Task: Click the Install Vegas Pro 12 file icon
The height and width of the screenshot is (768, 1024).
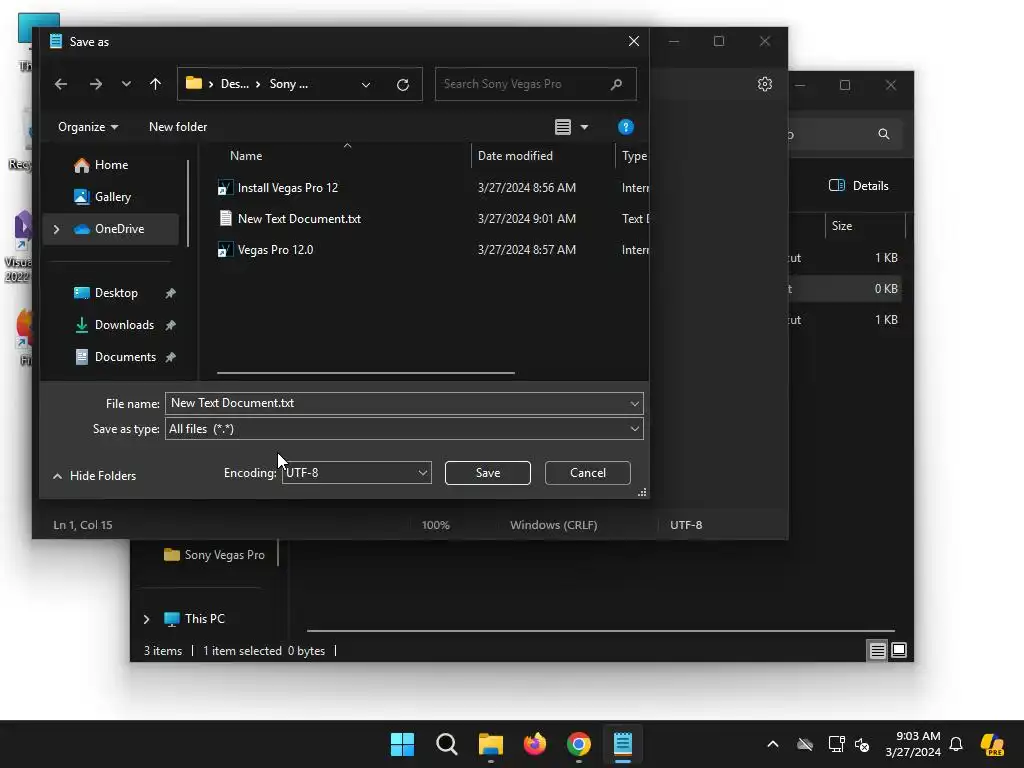Action: pos(225,188)
